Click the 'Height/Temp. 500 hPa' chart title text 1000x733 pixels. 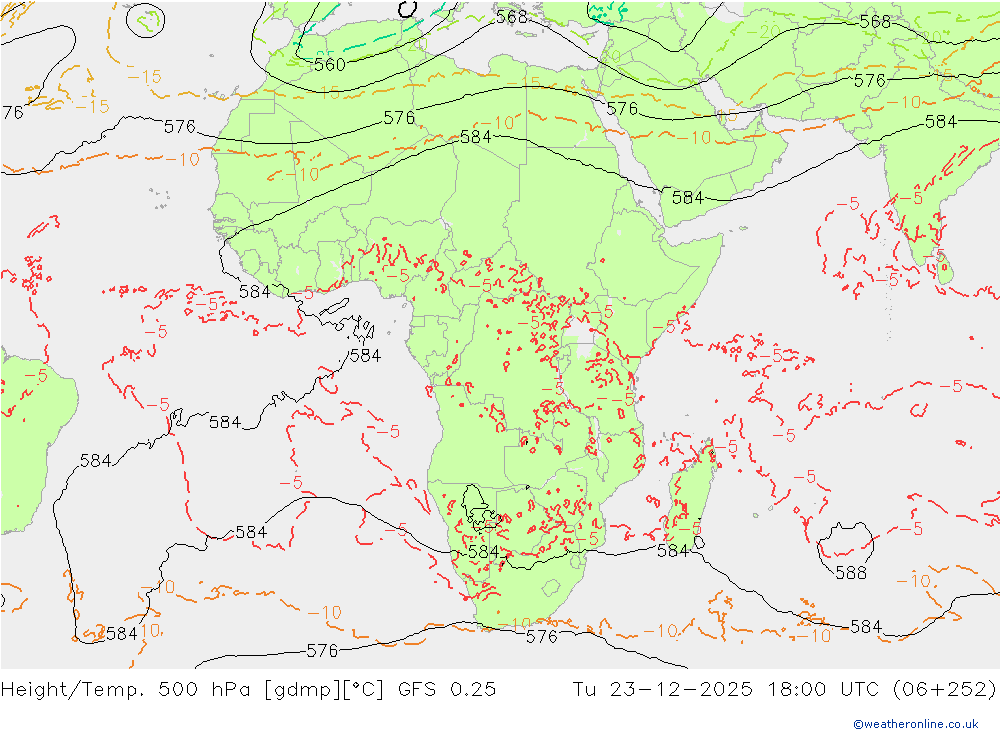click(126, 690)
